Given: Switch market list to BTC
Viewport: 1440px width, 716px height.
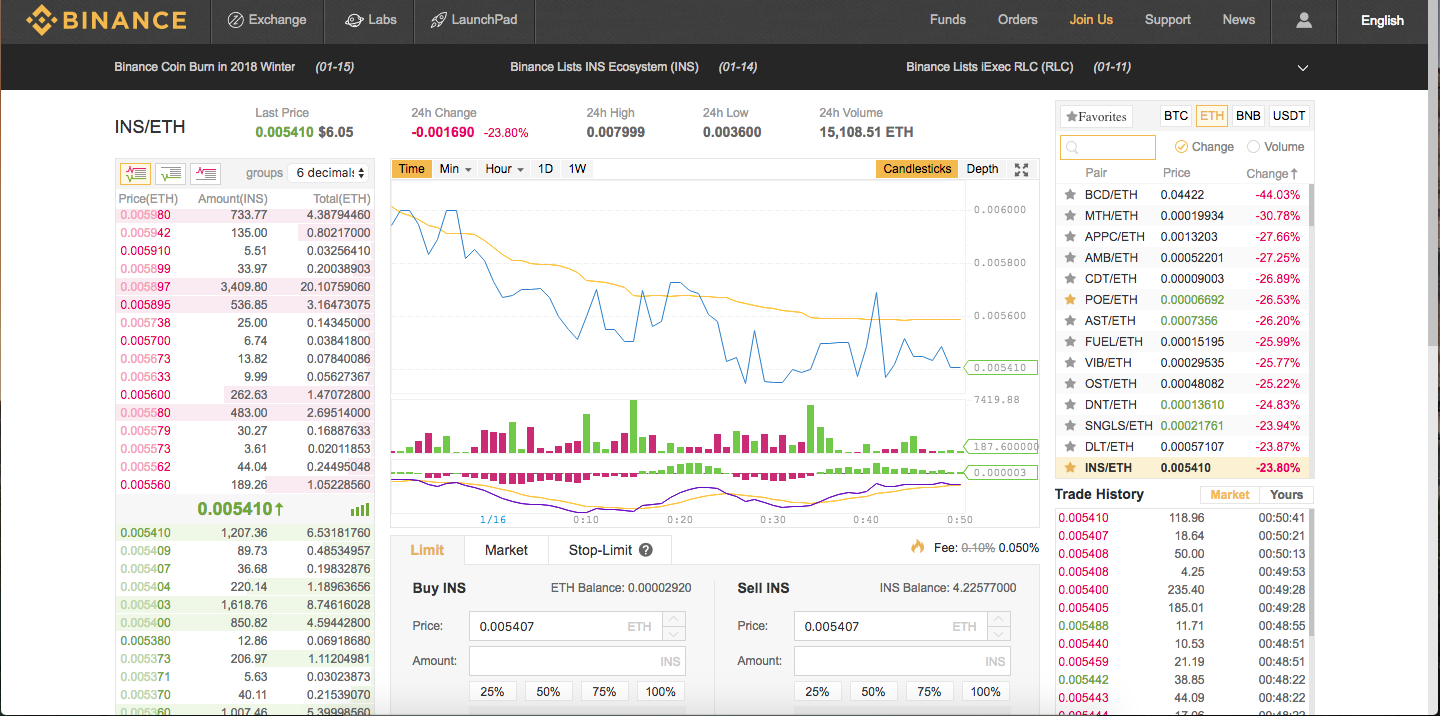Looking at the screenshot, I should click(x=1176, y=116).
